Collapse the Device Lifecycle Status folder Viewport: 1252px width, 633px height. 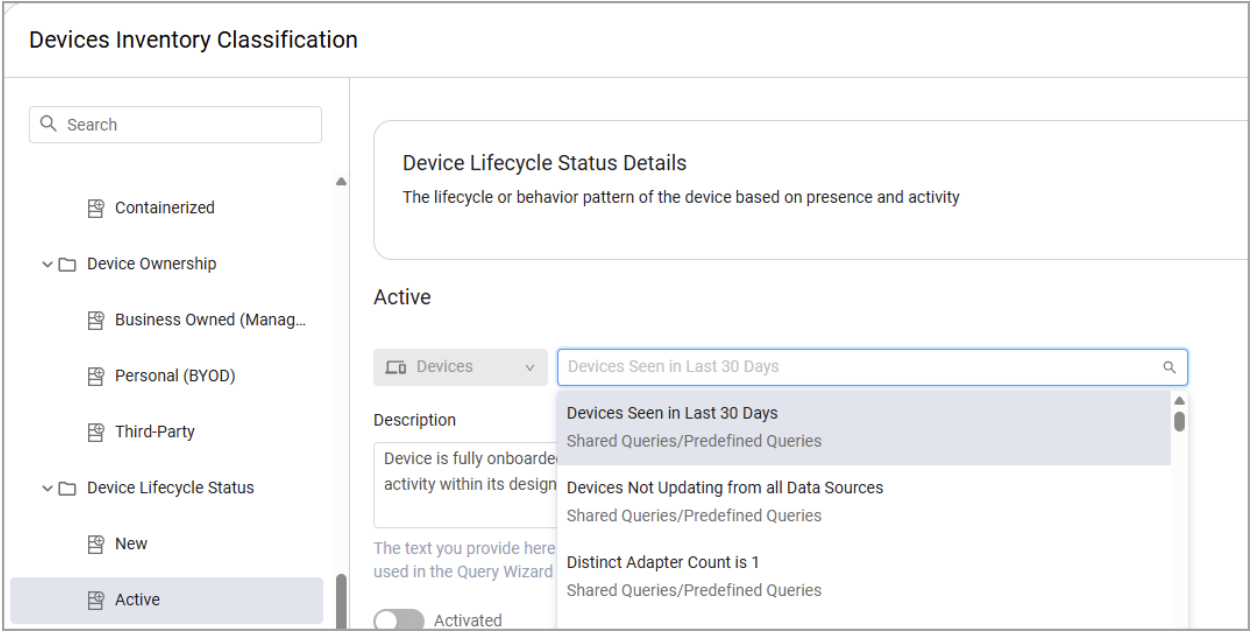(x=47, y=488)
